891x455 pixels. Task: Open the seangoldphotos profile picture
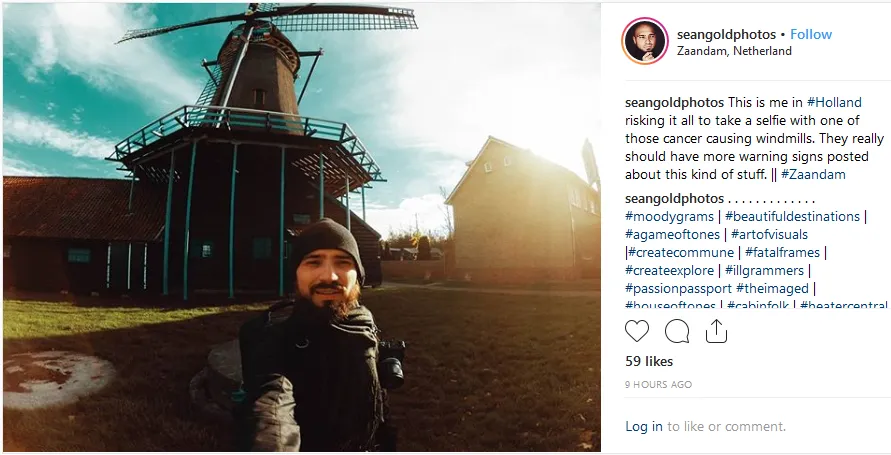(644, 41)
